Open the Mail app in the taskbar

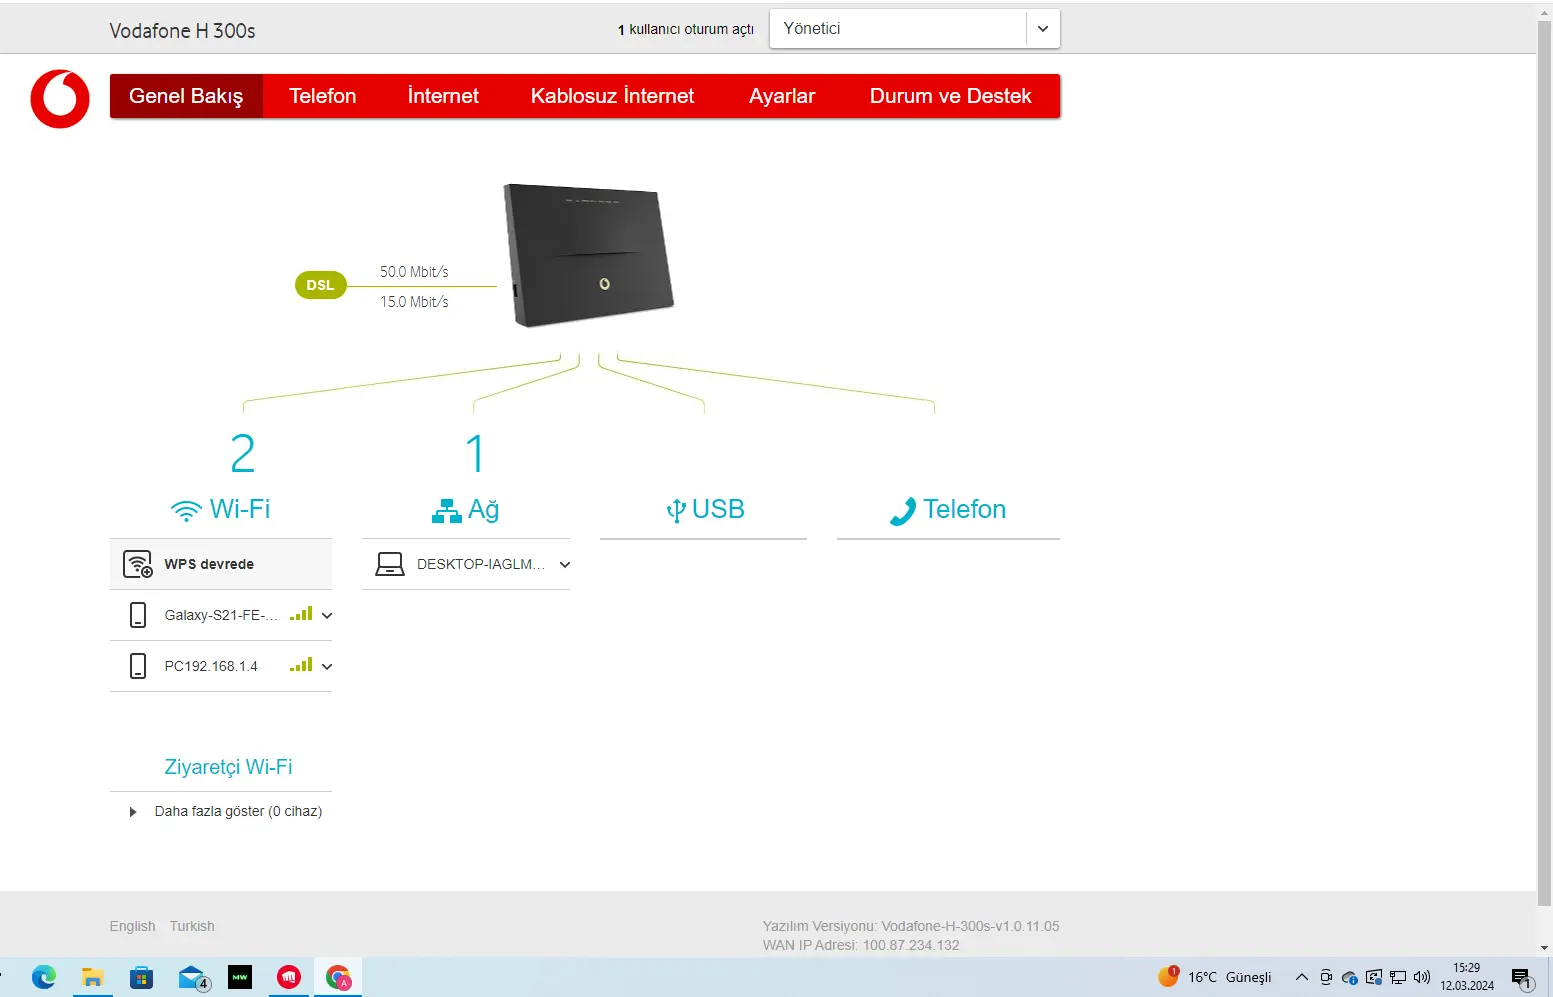click(192, 977)
